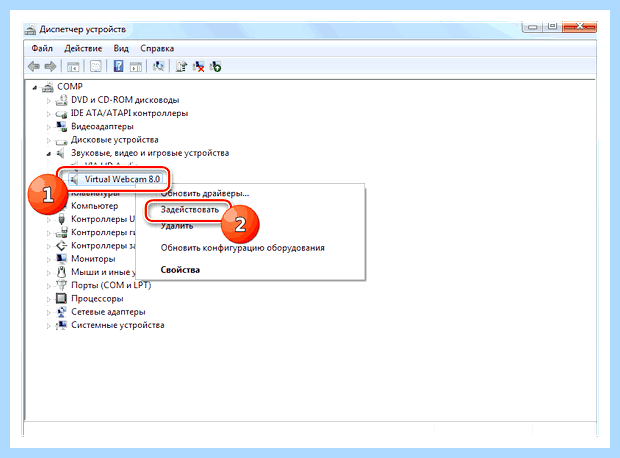Click the Процессоры chip icon
620x458 pixels.
pos(61,298)
